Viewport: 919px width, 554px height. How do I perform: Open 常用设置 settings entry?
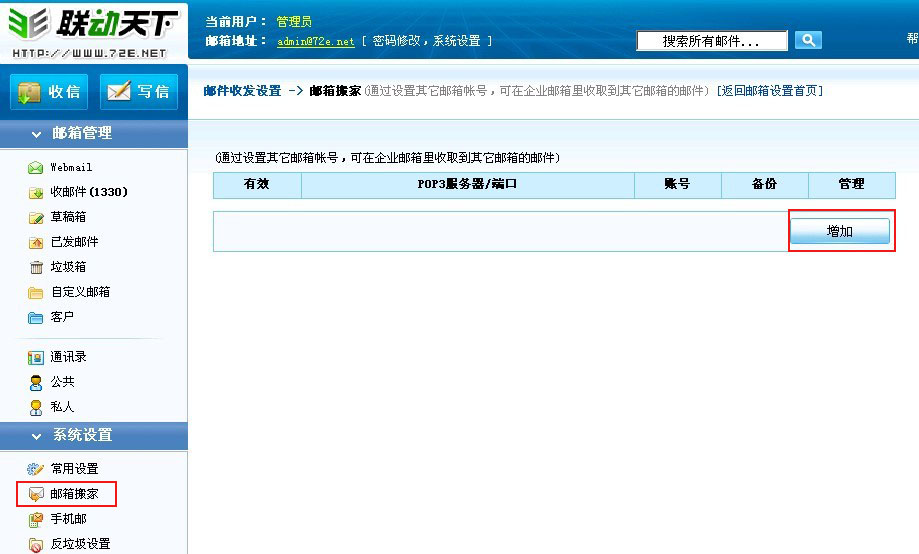[74, 468]
